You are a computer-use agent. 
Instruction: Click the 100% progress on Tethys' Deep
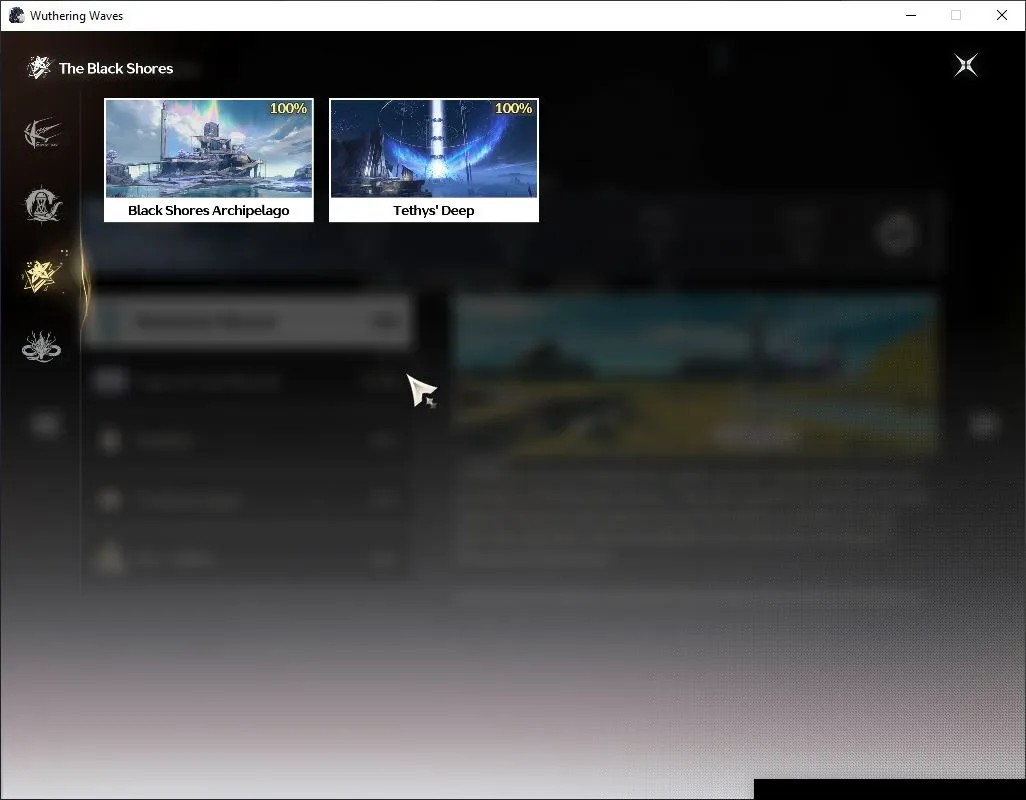[514, 109]
